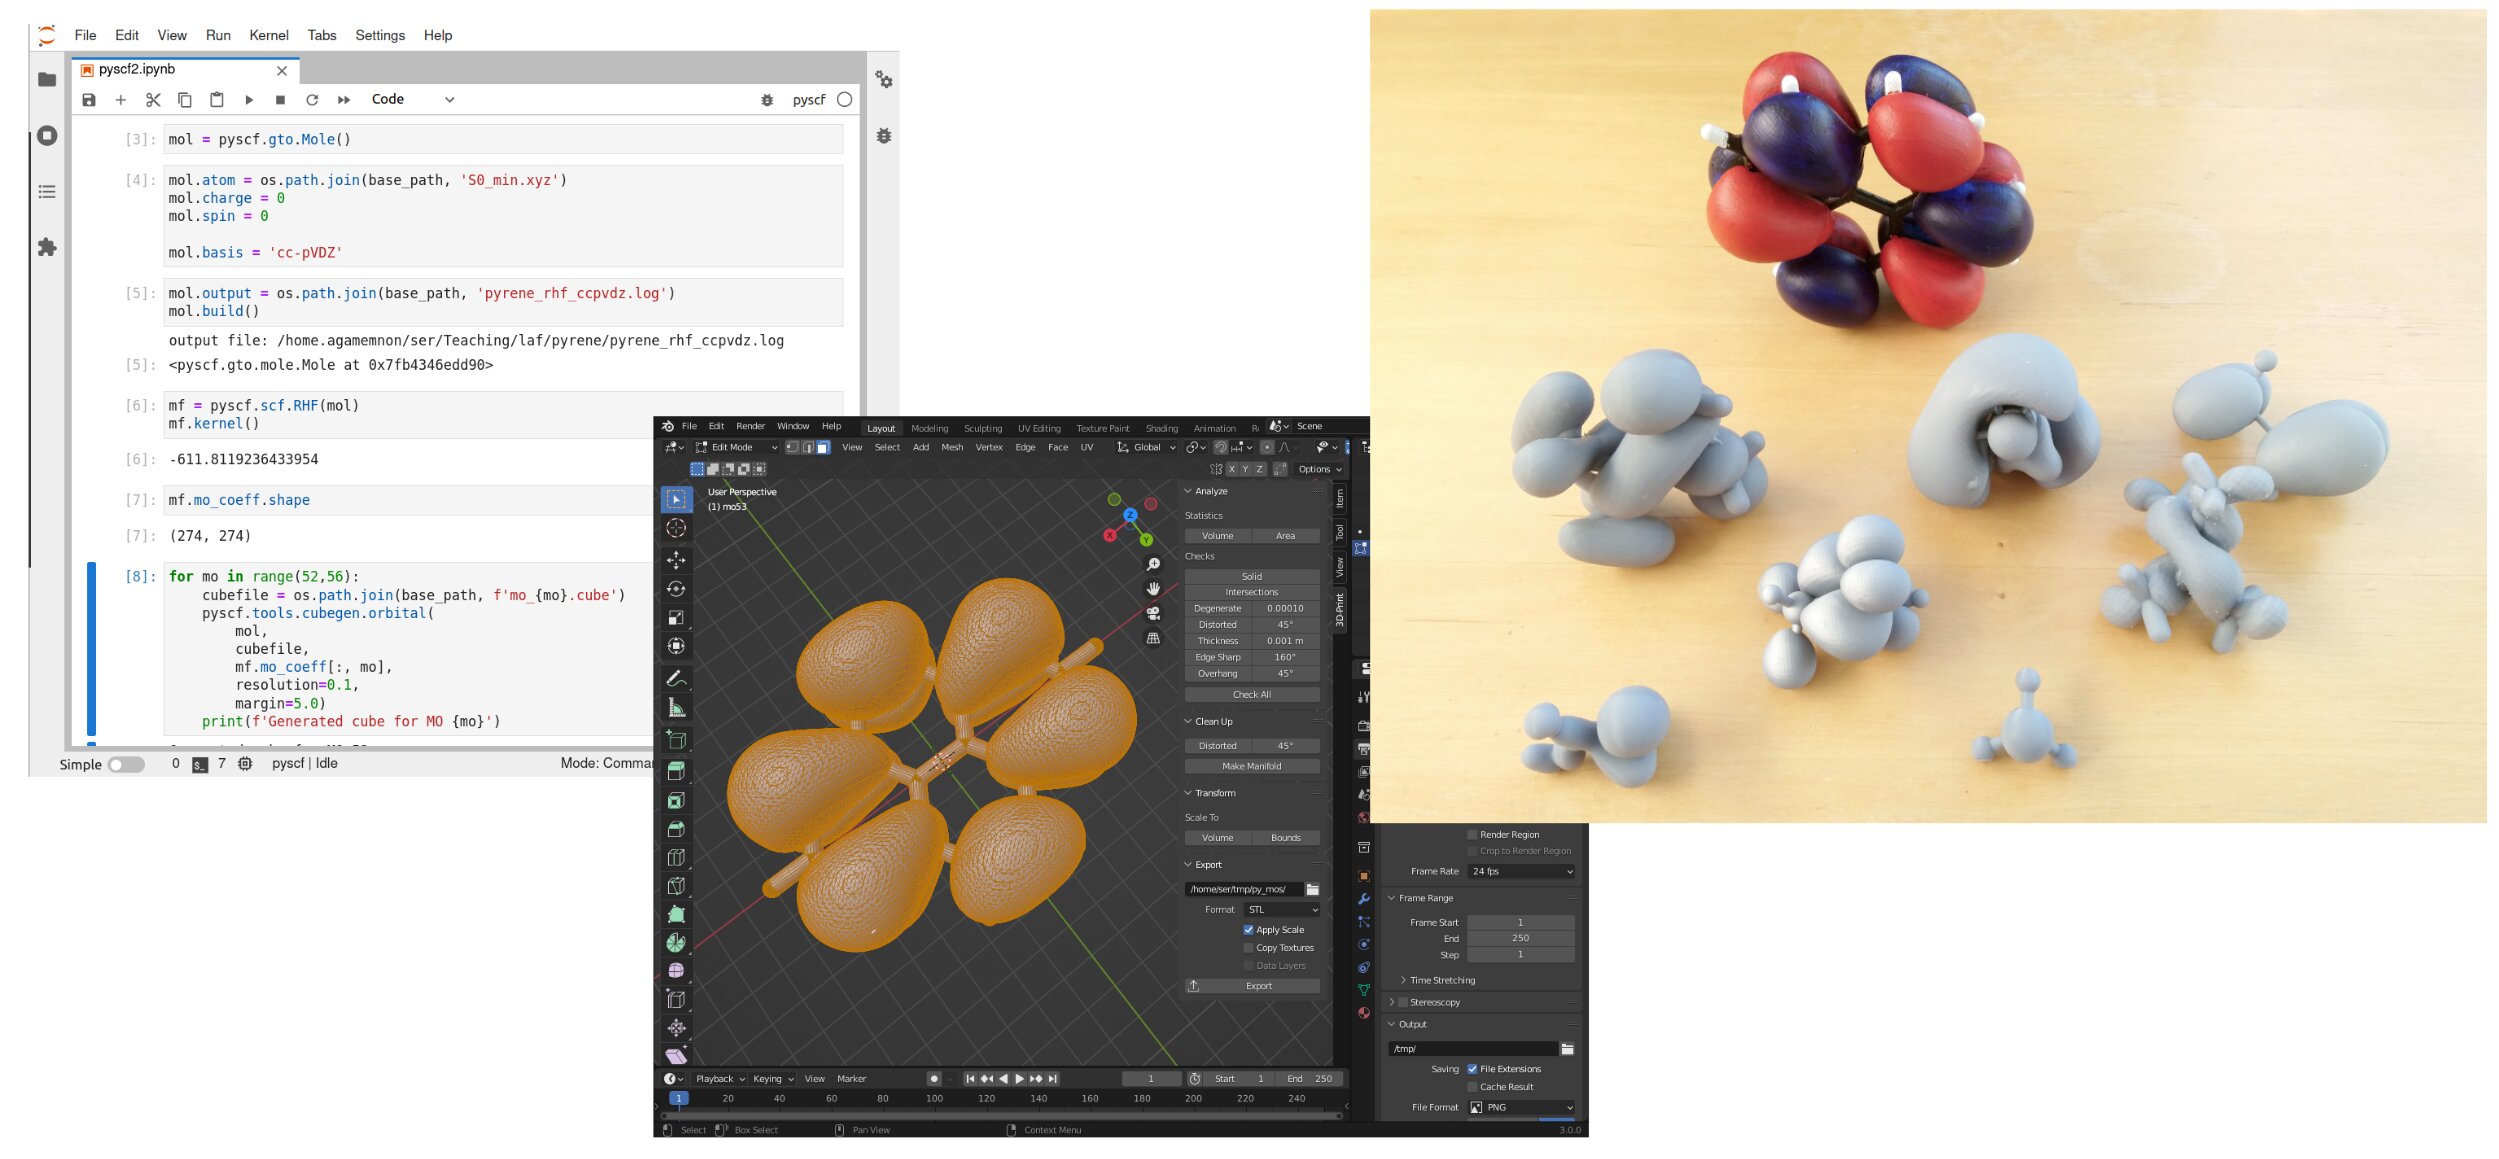Select the Measure tool
Viewport: 2499px width, 1159px height.
678,709
